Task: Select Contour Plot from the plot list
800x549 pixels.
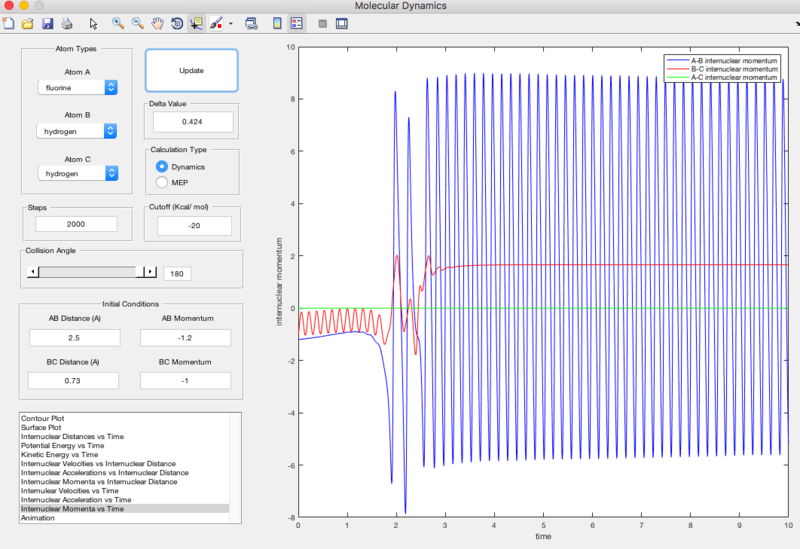Action: click(44, 418)
